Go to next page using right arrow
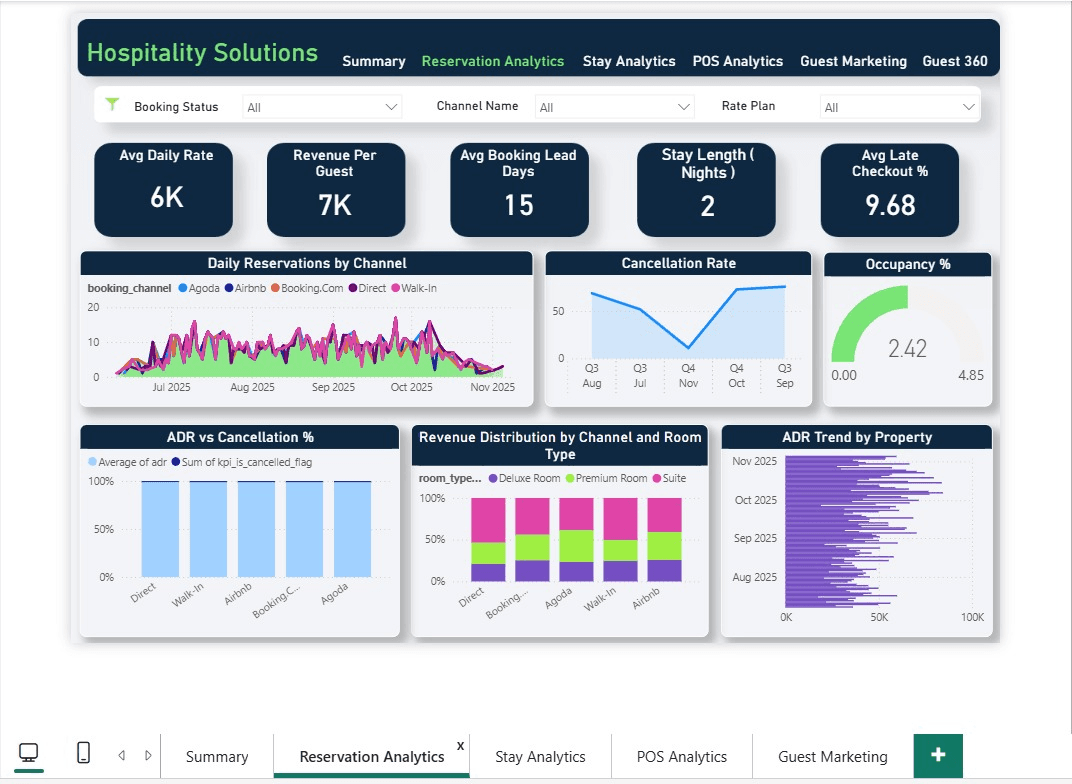This screenshot has width=1072, height=784. (x=145, y=754)
